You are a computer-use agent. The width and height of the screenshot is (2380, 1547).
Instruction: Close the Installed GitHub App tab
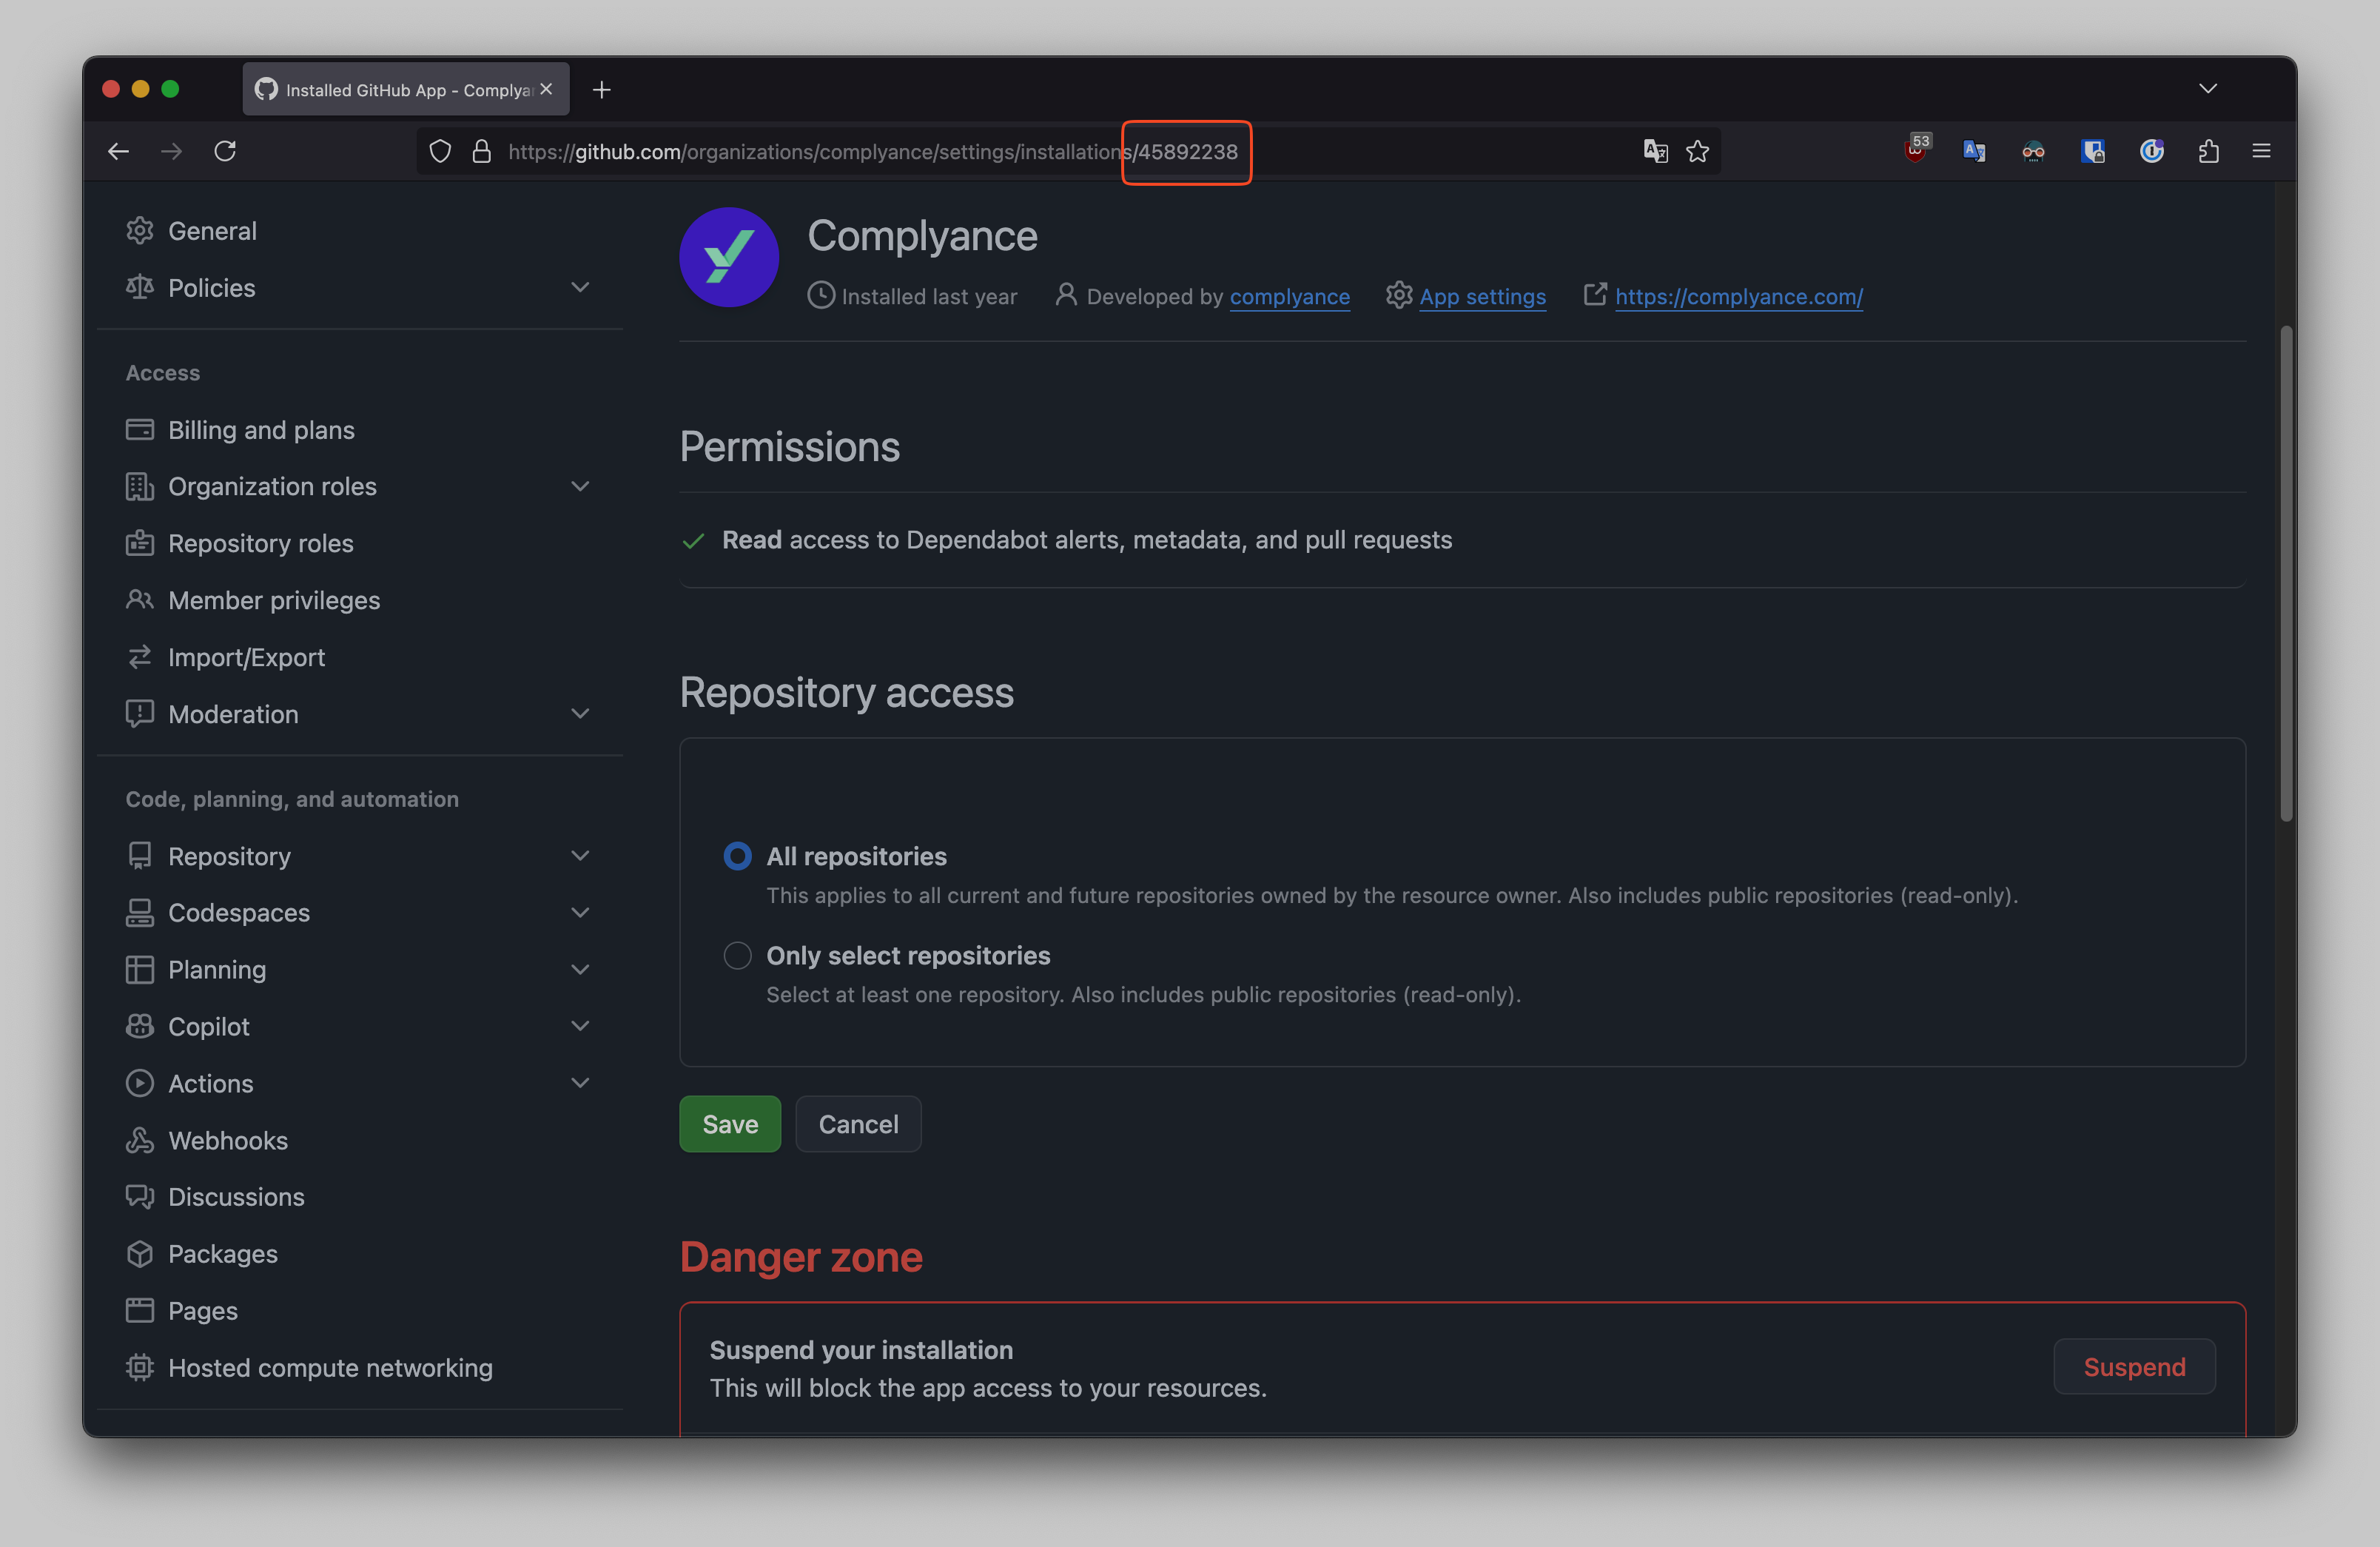tap(546, 89)
